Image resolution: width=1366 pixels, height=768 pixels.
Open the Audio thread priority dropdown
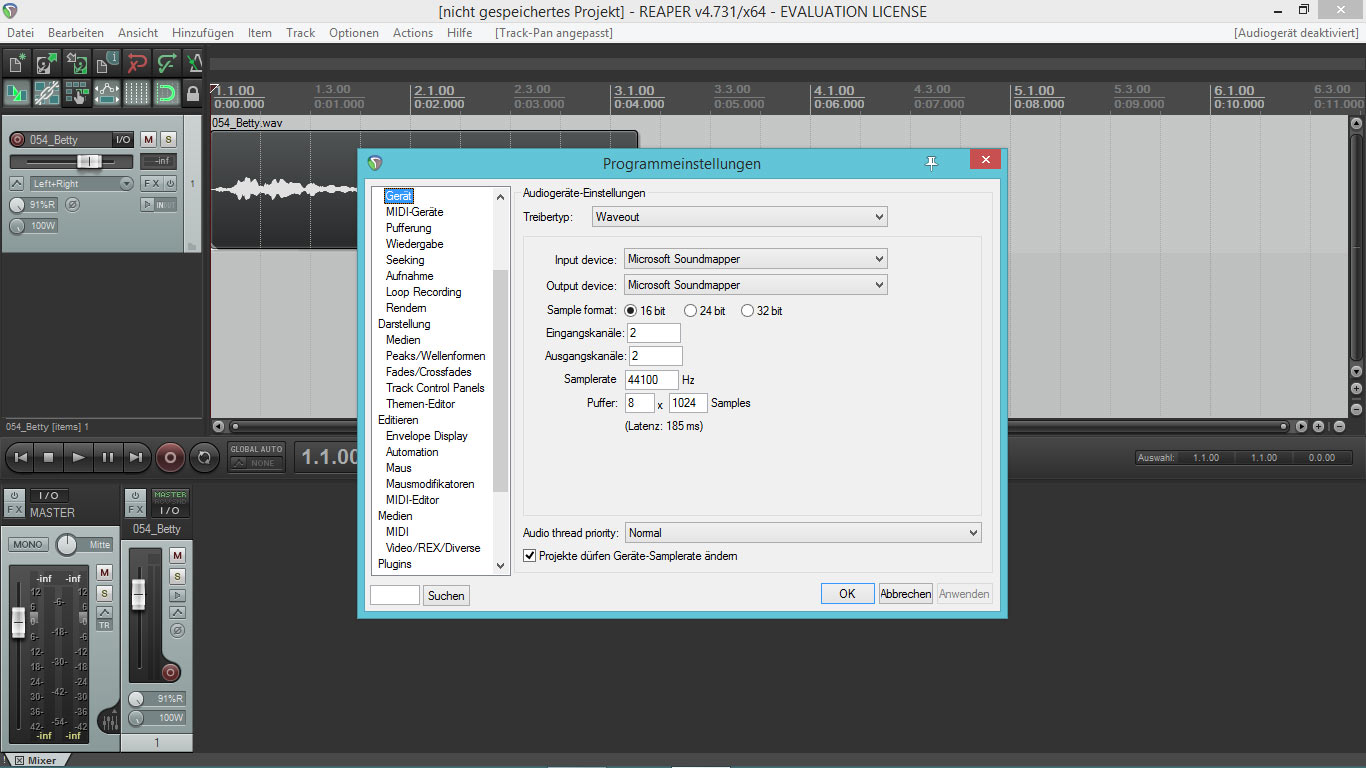tap(803, 533)
